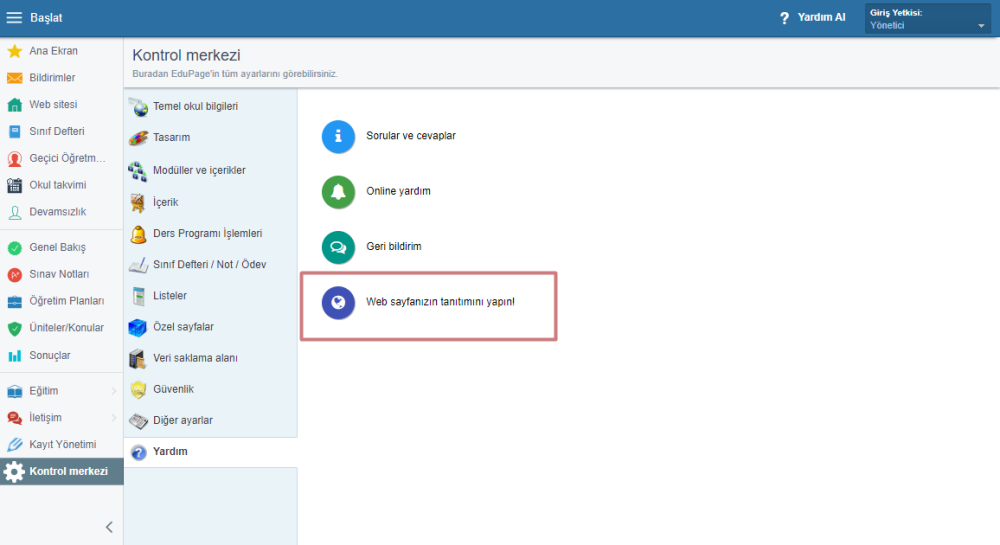The height and width of the screenshot is (545, 1000).
Task: Click the Web sitesi house icon
Action: [x=15, y=105]
